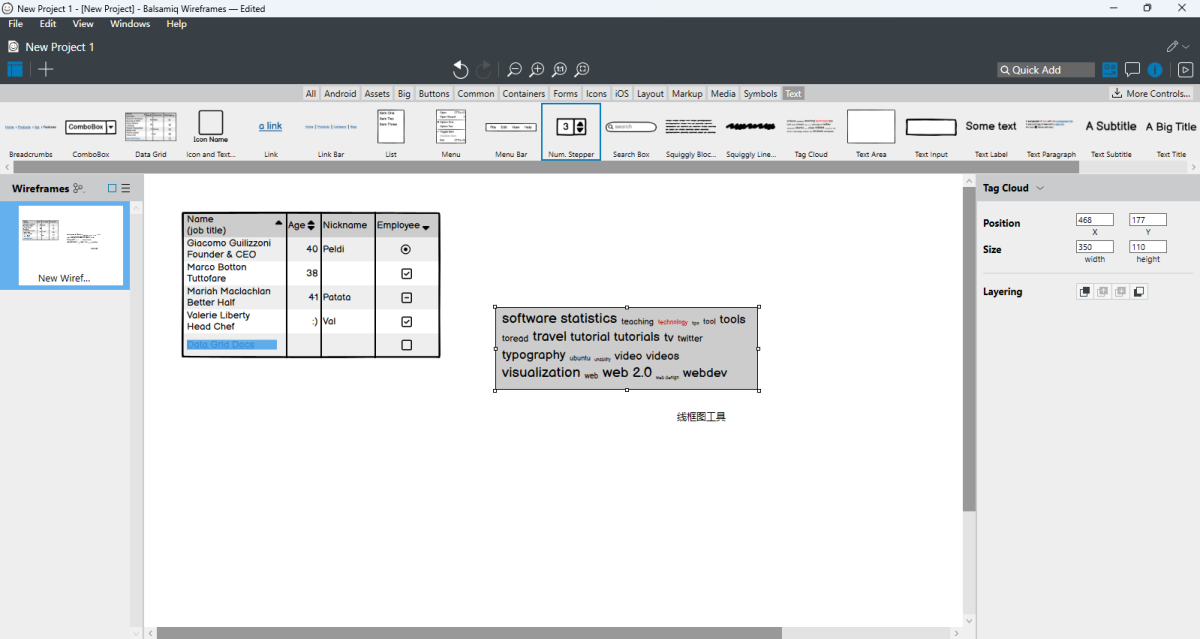
Task: Click the zoom out magnifier icon
Action: 514,69
